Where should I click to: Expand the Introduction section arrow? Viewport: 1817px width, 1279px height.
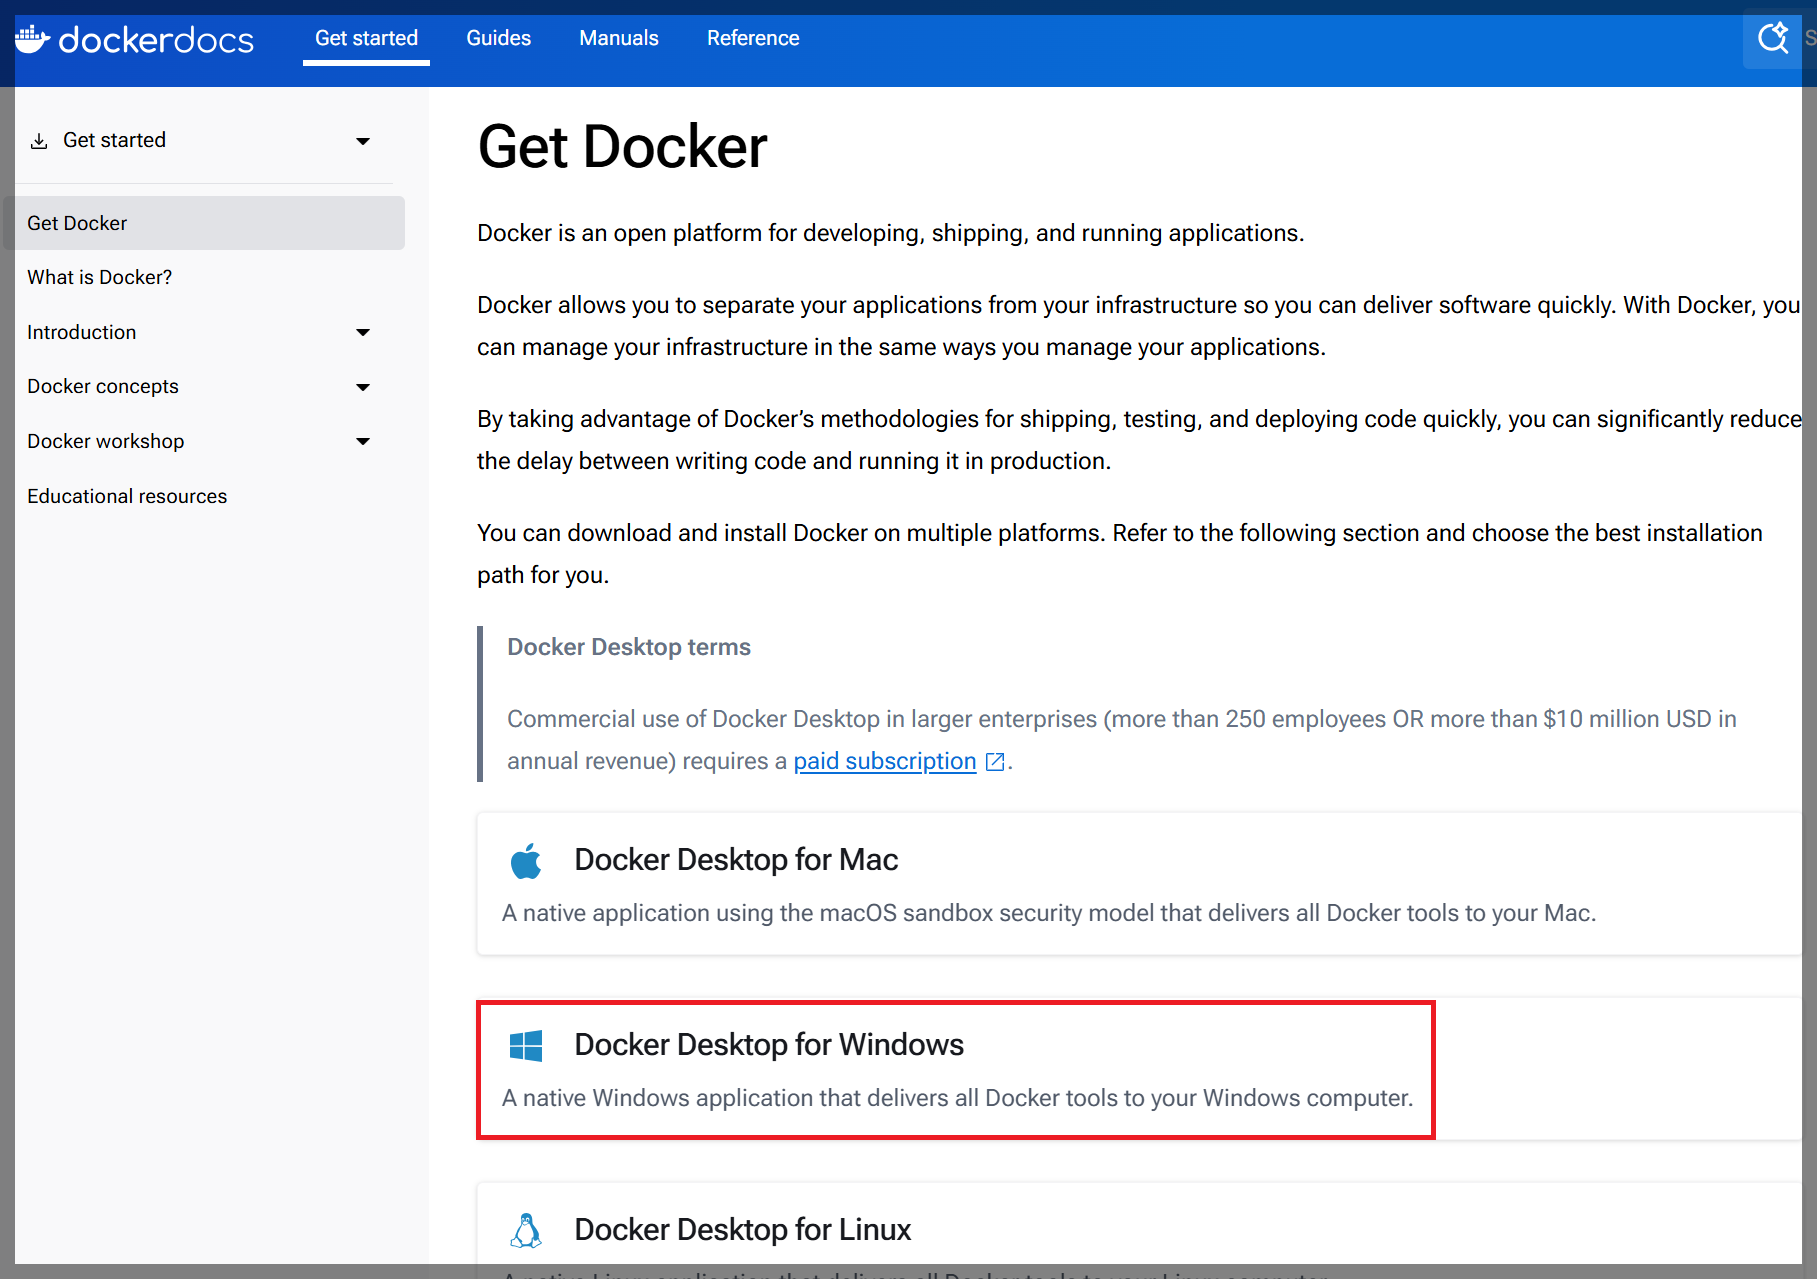coord(363,332)
